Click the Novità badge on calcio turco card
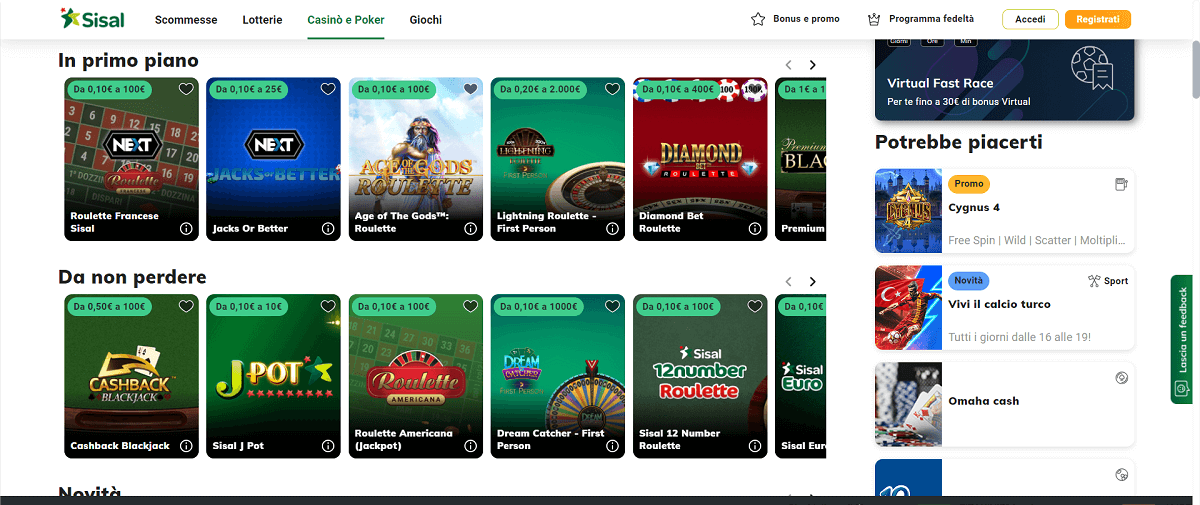This screenshot has width=1200, height=505. (x=969, y=281)
